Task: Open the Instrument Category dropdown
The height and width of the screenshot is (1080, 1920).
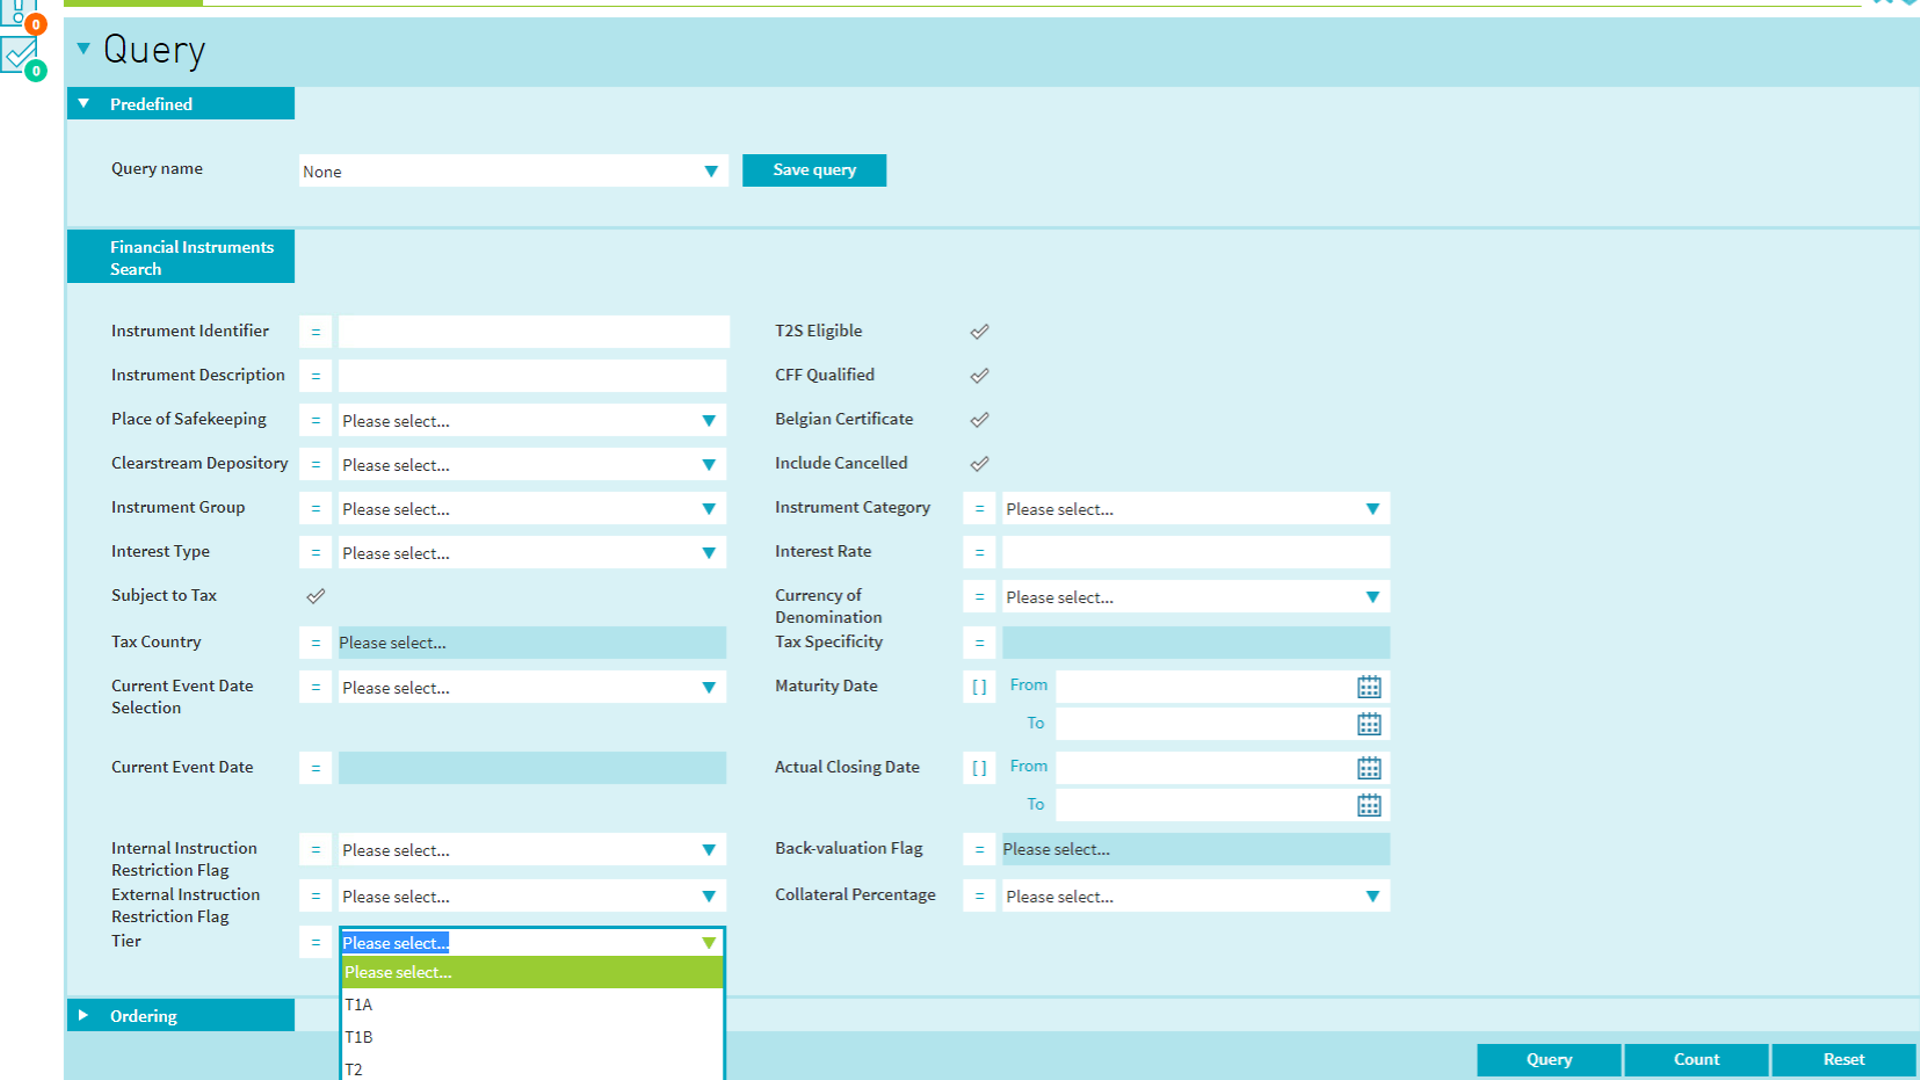Action: [1195, 509]
